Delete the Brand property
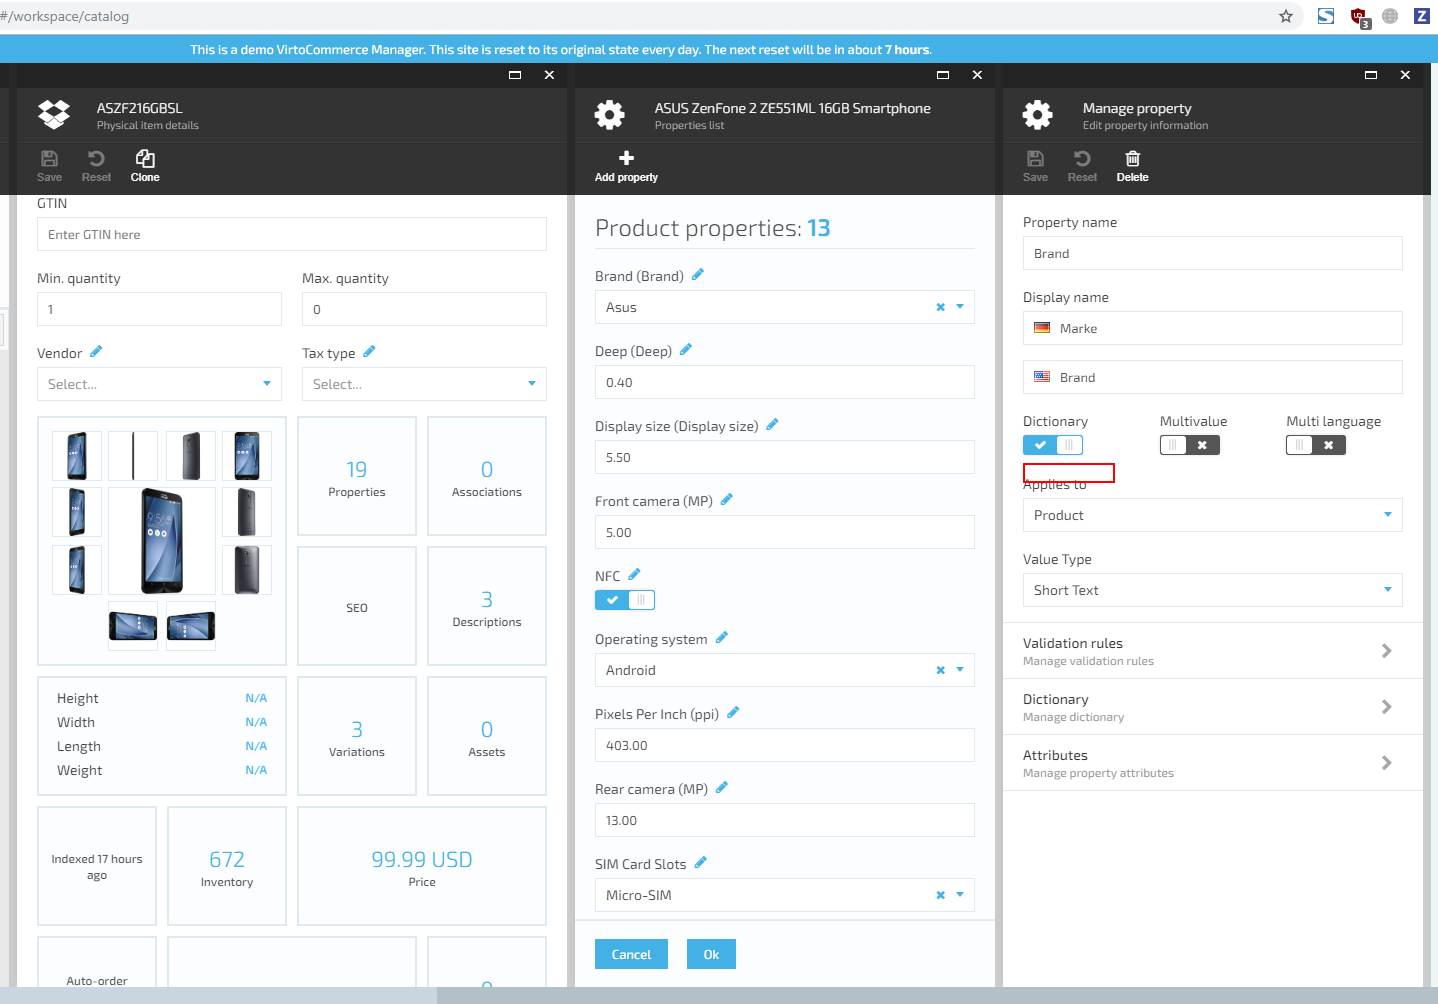This screenshot has width=1438, height=1004. tap(1131, 165)
